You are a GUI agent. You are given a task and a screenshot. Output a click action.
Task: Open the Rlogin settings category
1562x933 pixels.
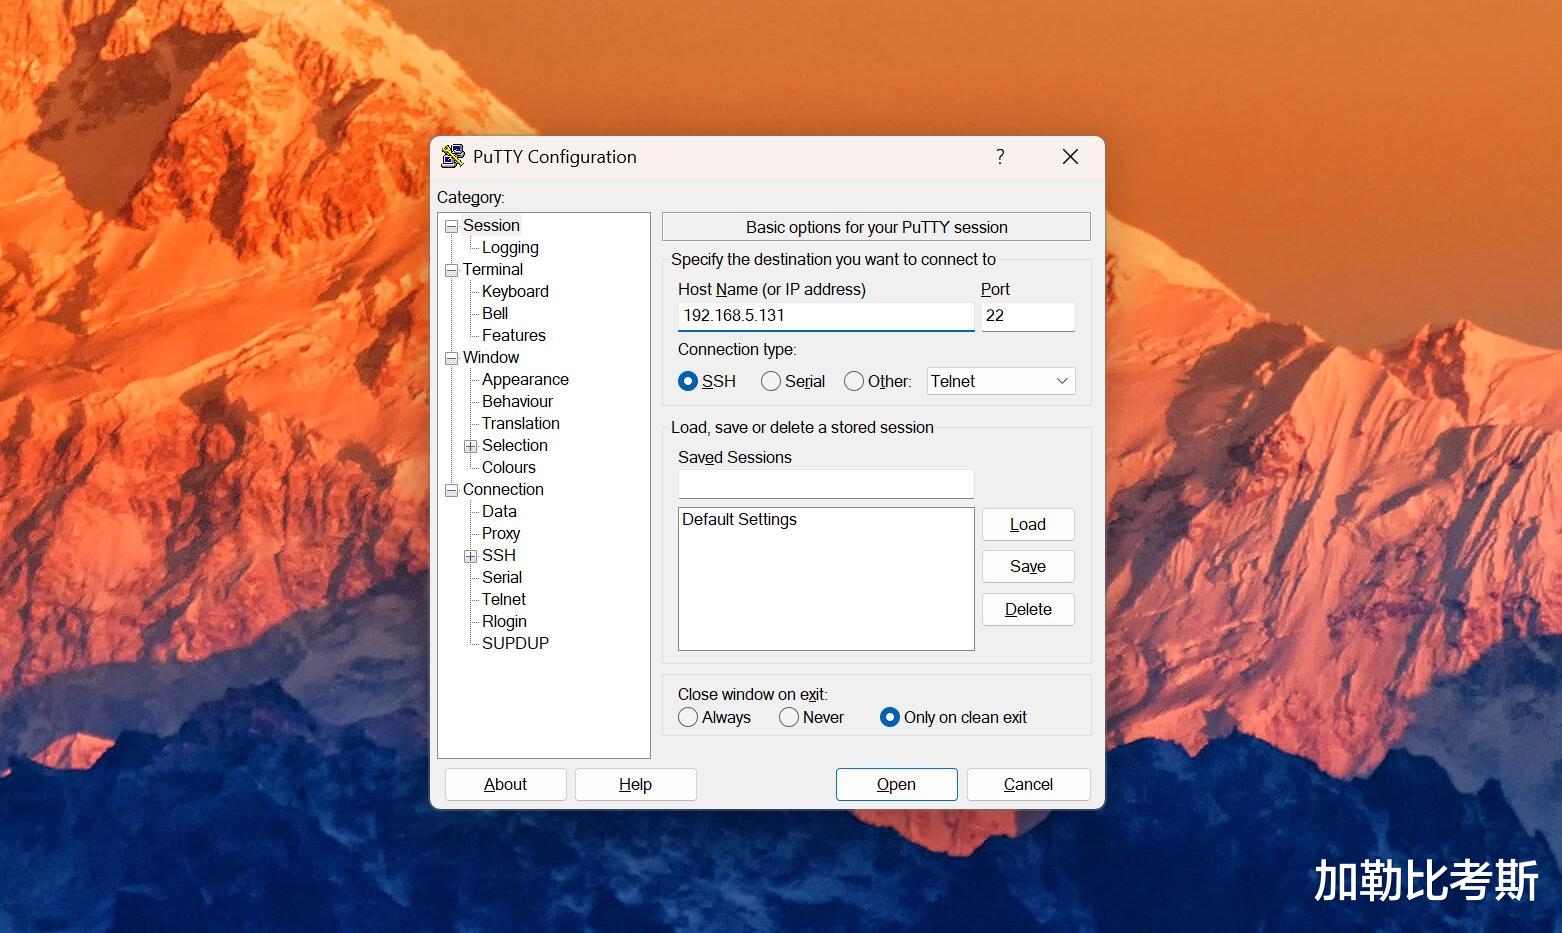[504, 622]
